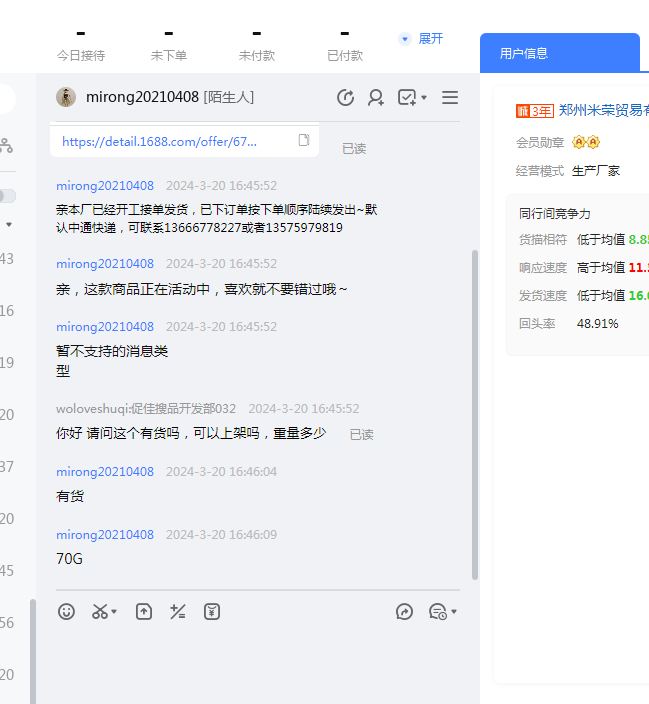The image size is (649, 704).
Task: Switch to the 用户信息 tab
Action: pos(524,53)
